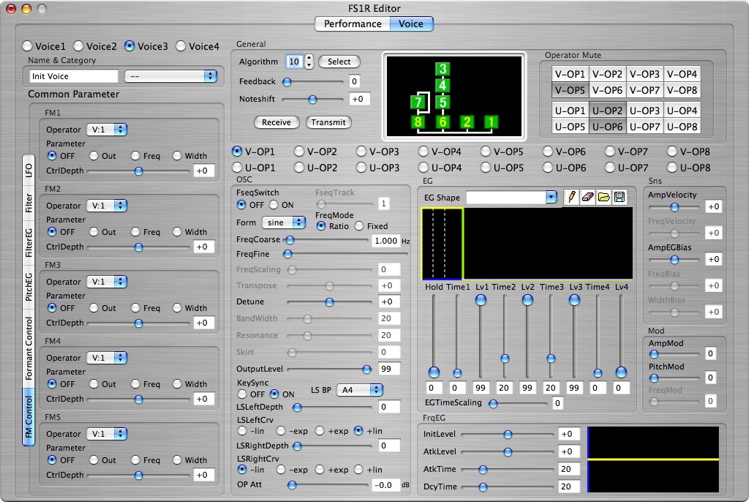
Task: Click operator 2 block in algorithm display
Action: click(467, 122)
